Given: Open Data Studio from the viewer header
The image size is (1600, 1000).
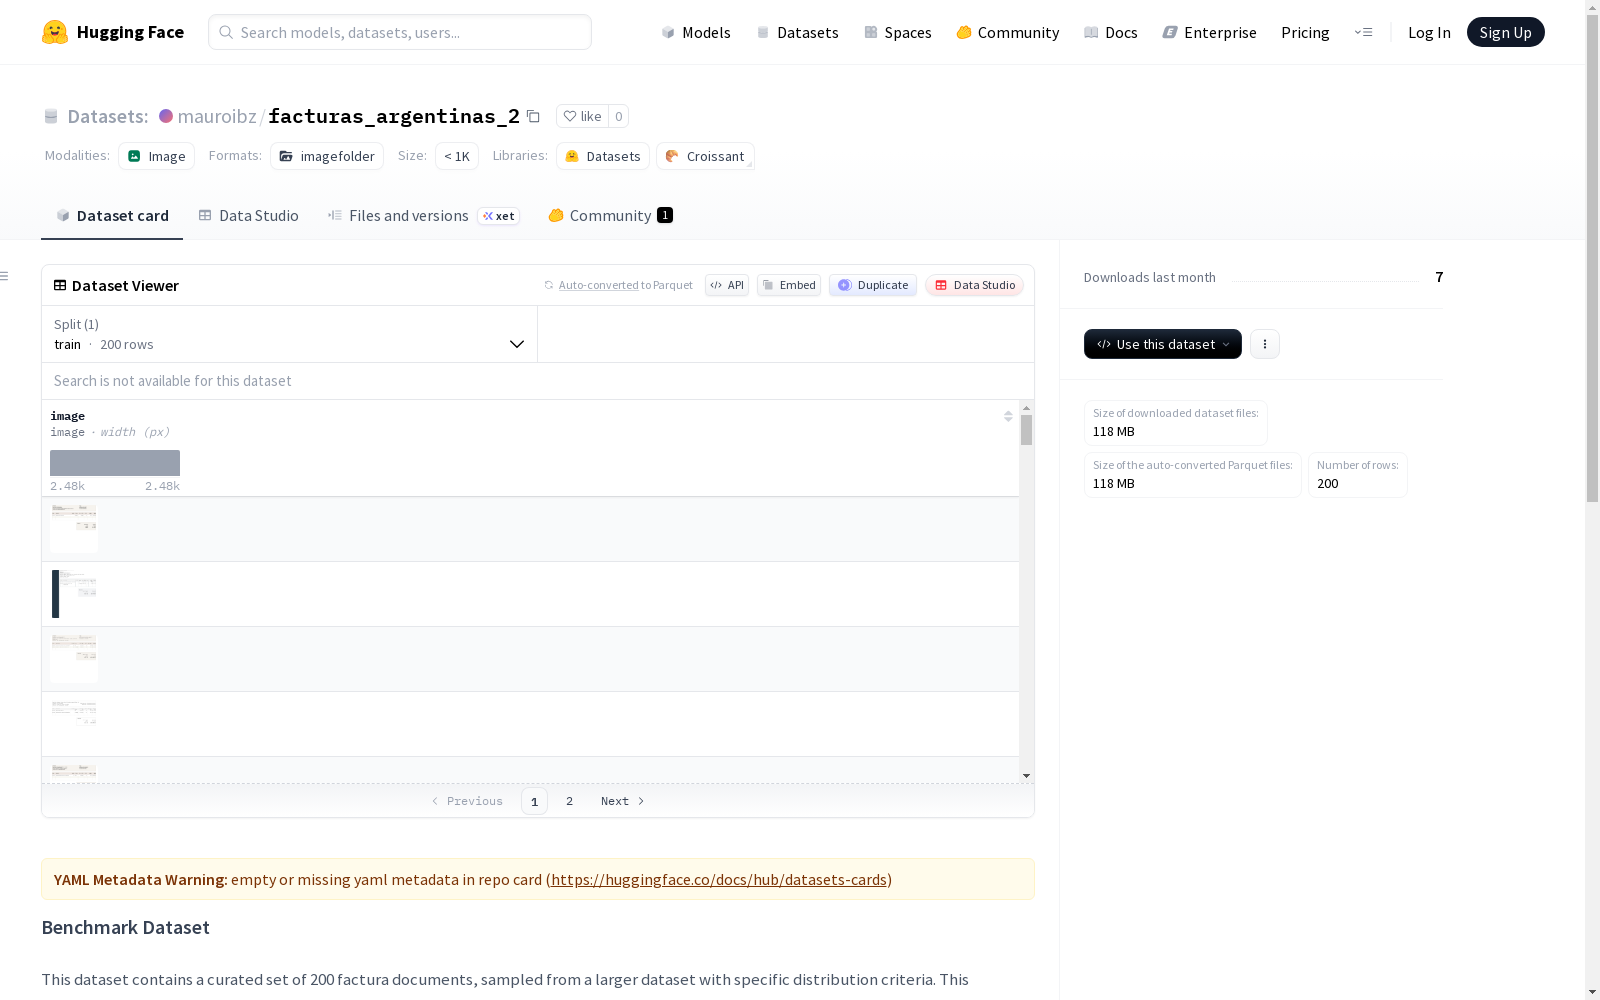Looking at the screenshot, I should pyautogui.click(x=975, y=285).
